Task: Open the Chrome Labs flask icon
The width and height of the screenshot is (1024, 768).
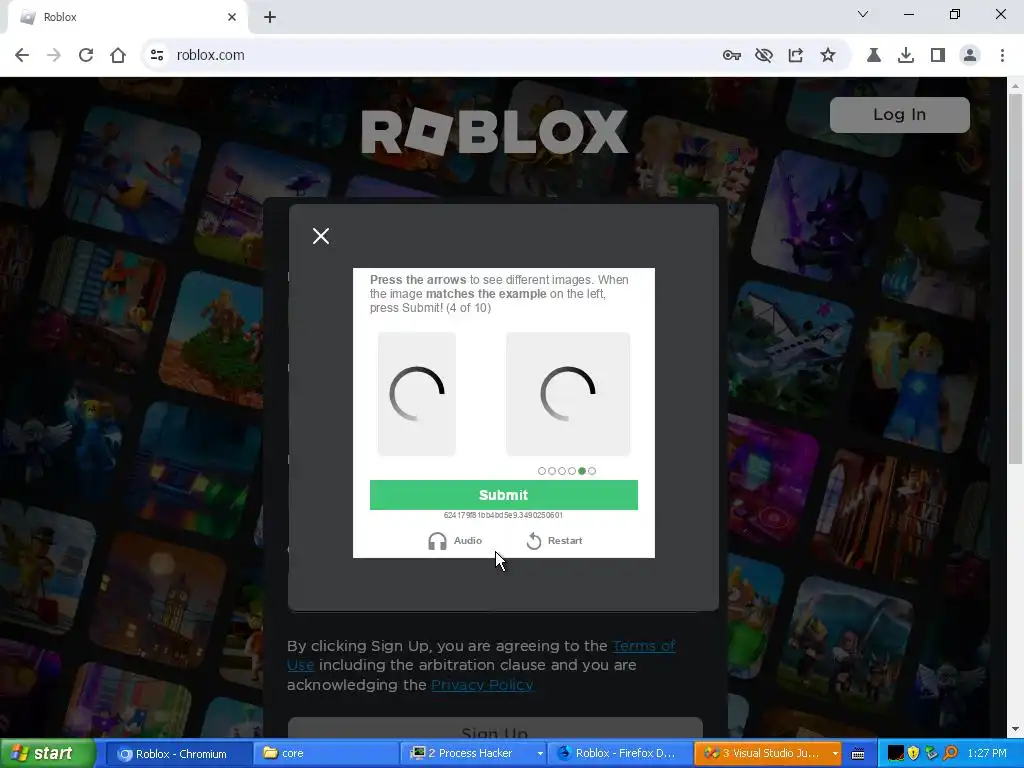Action: [x=873, y=56]
